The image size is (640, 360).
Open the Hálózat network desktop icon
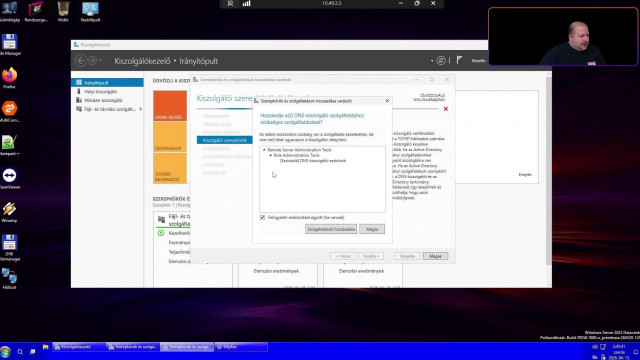(9, 279)
